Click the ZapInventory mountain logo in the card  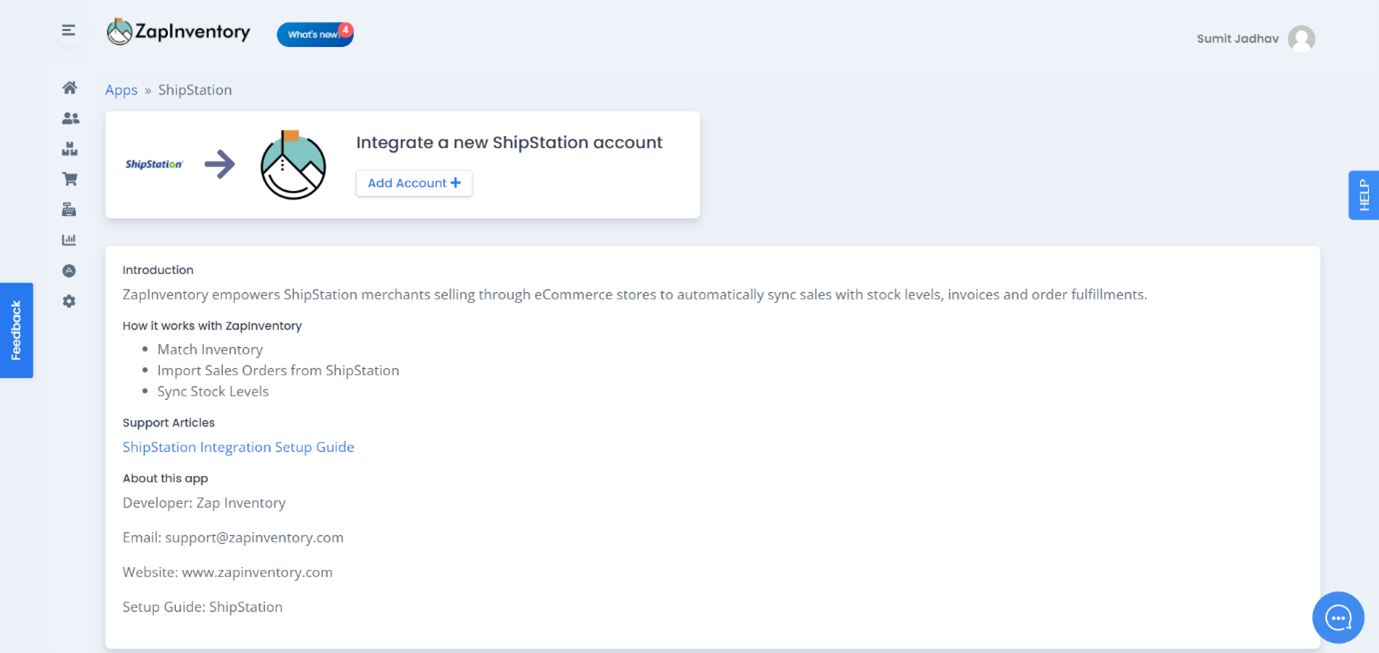pyautogui.click(x=293, y=165)
